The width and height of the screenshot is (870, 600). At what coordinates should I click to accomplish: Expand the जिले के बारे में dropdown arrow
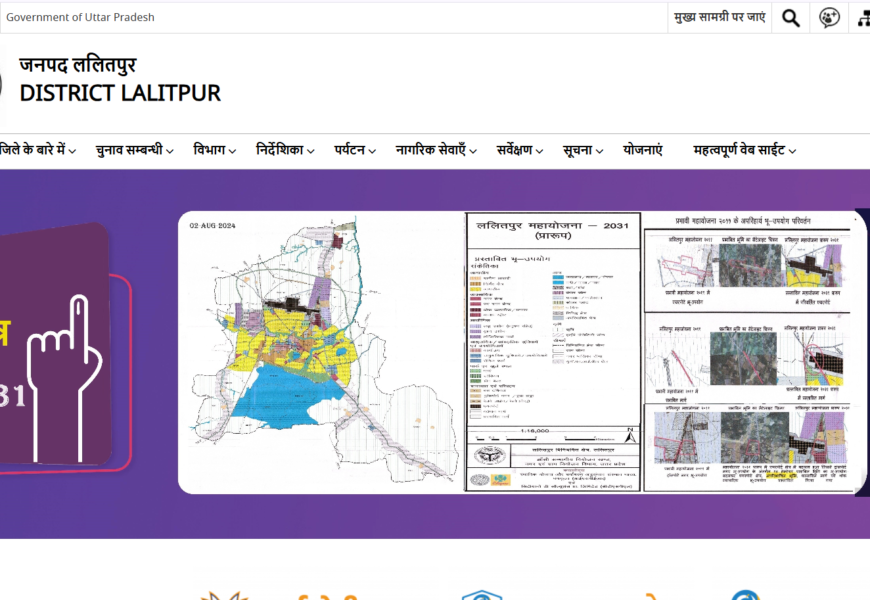click(72, 151)
